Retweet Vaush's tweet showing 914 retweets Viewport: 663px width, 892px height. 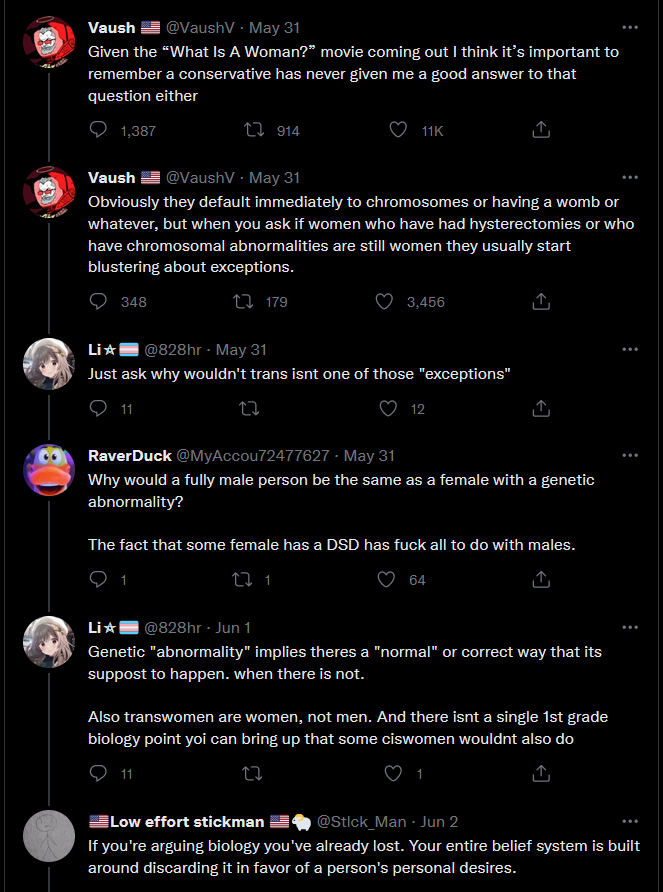[x=254, y=130]
